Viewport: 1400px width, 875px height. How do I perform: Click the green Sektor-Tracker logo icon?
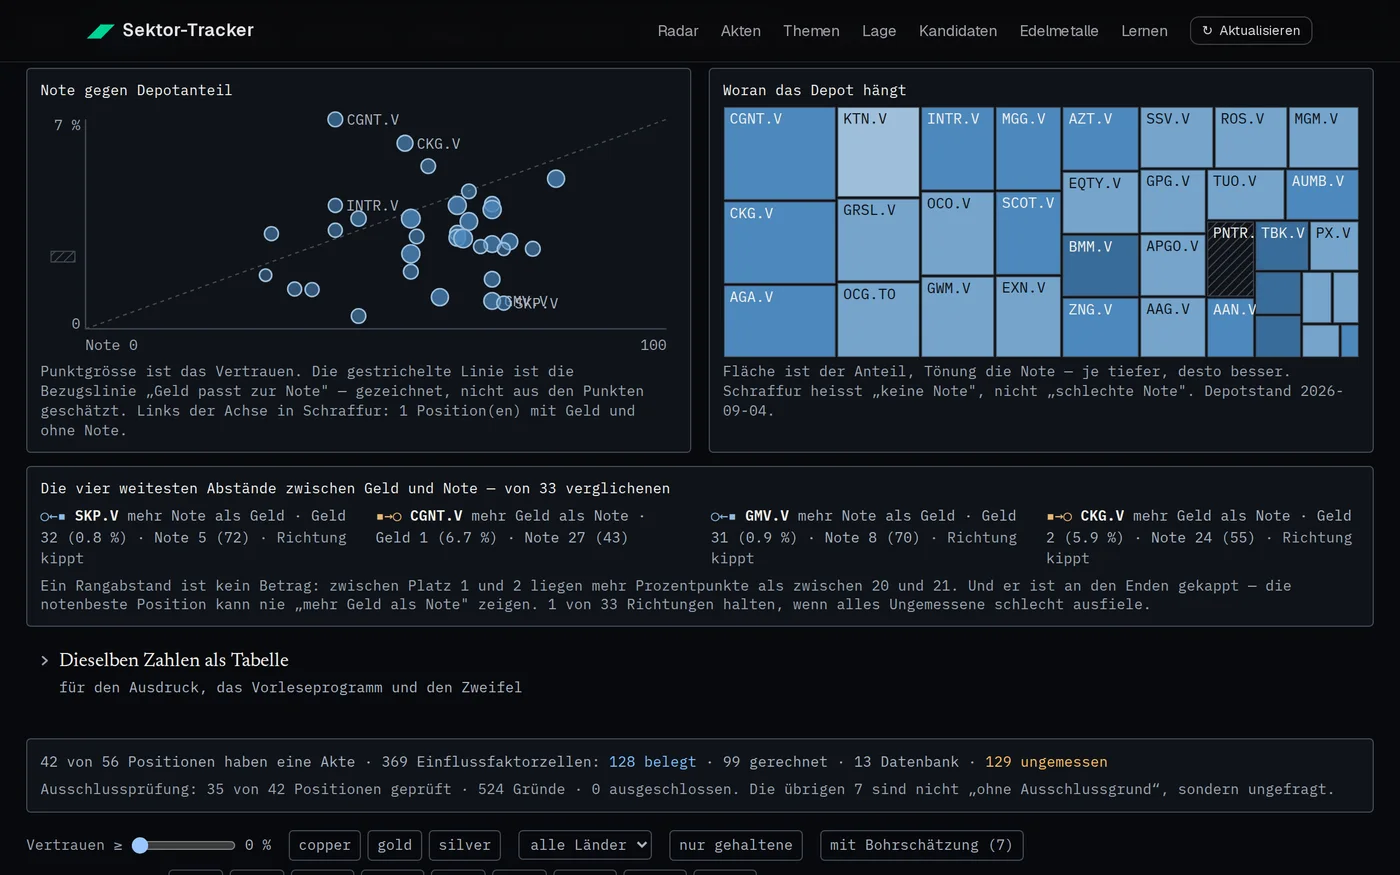101,31
